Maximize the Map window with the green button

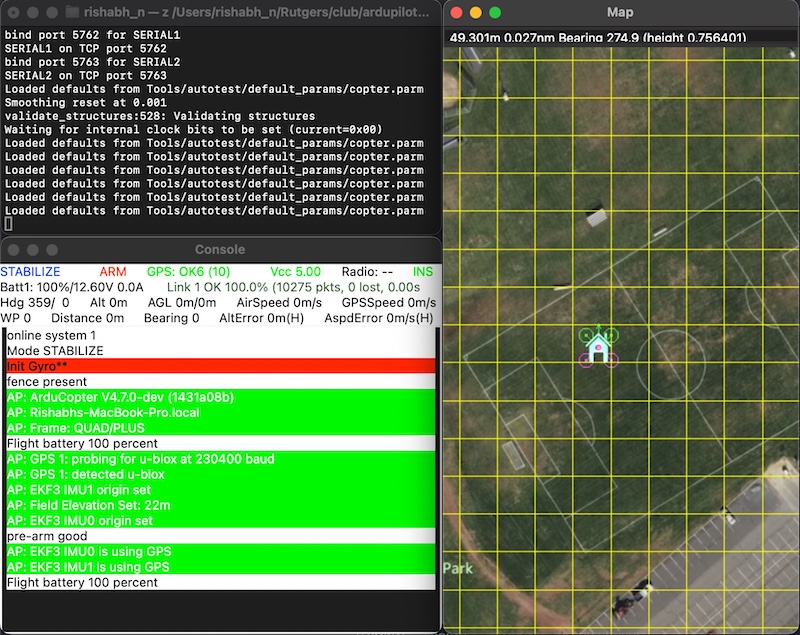point(493,13)
